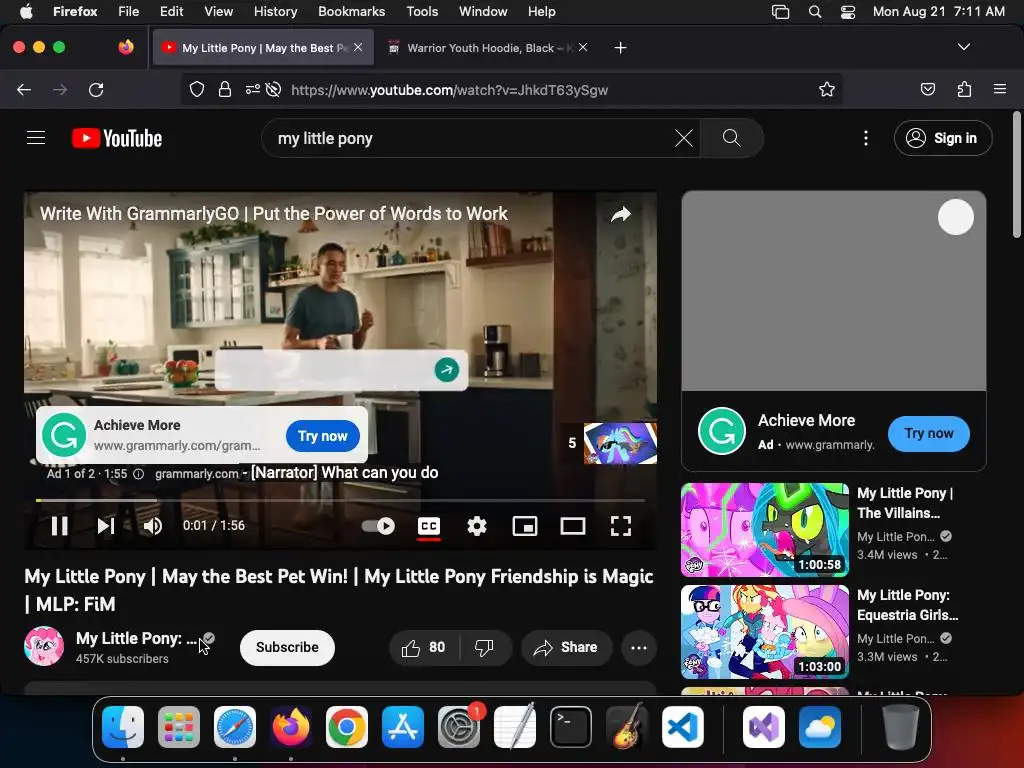This screenshot has width=1024, height=768.
Task: Click the Share button below video
Action: pyautogui.click(x=566, y=648)
